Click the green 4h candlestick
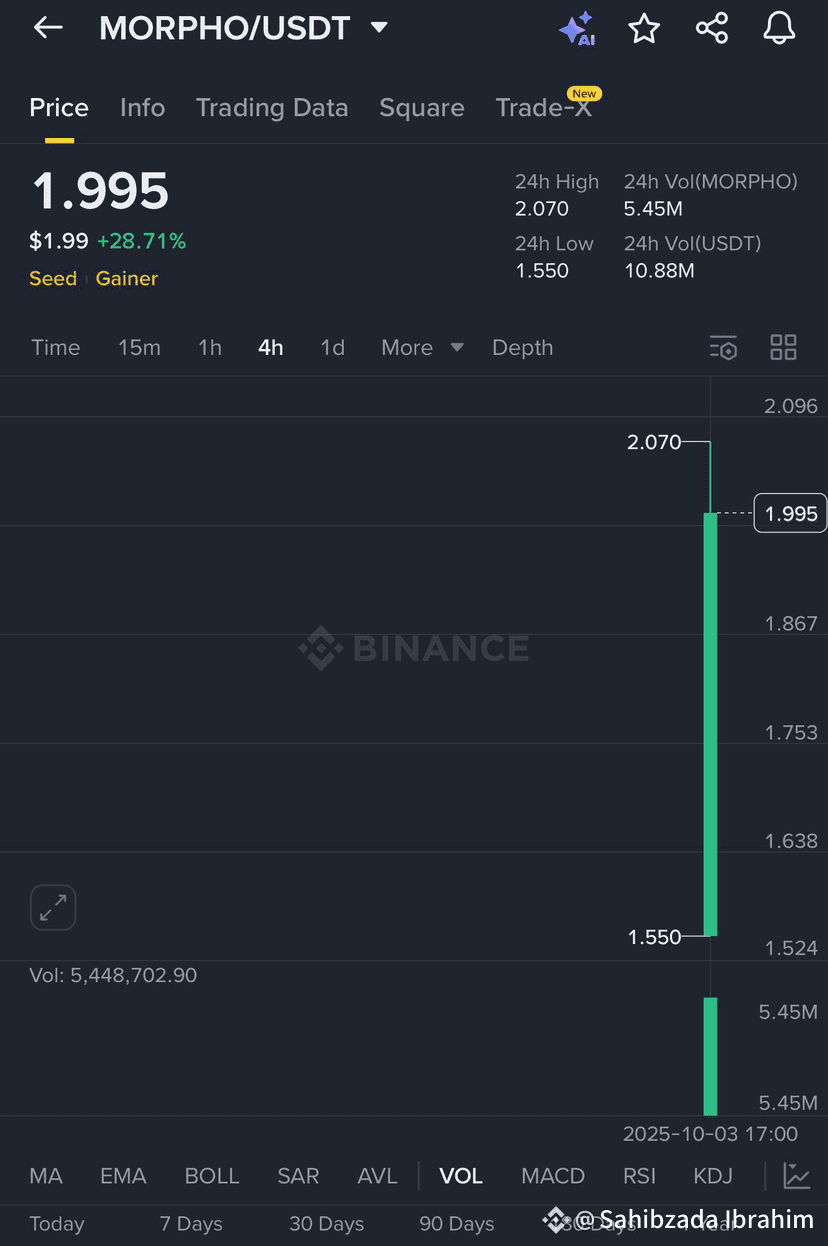This screenshot has height=1246, width=828. tap(710, 724)
